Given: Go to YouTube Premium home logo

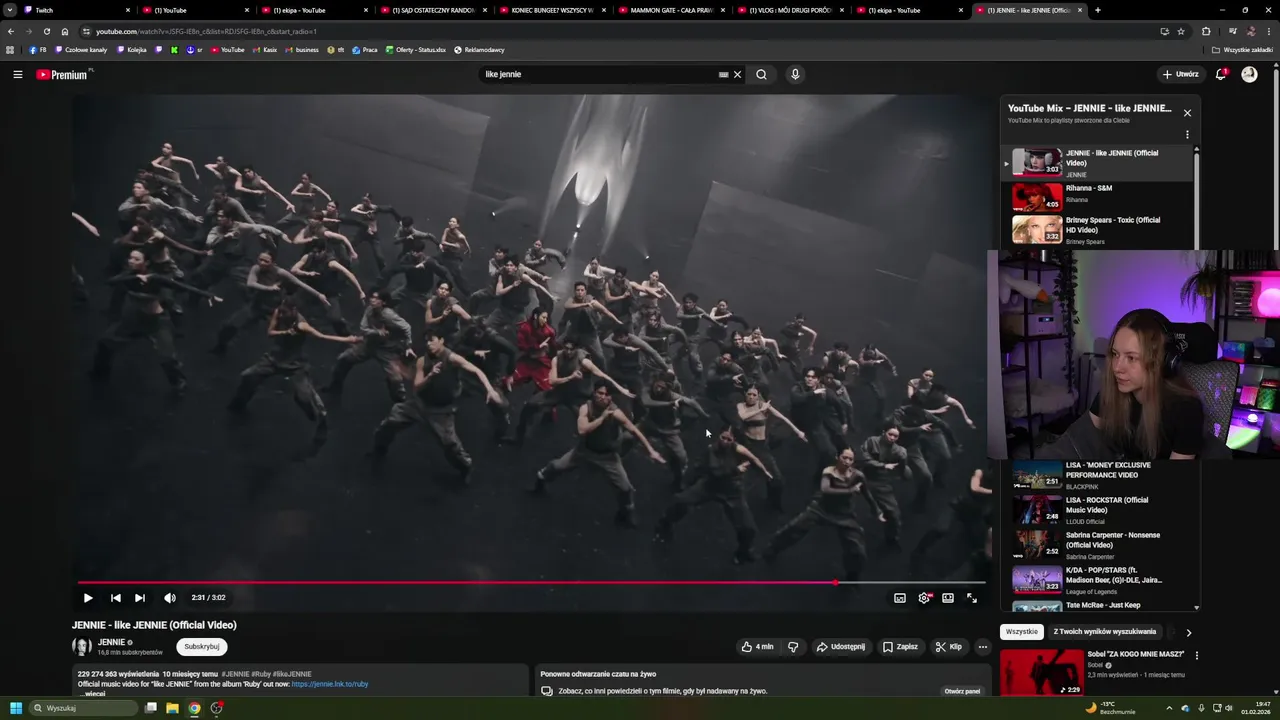Looking at the screenshot, I should pyautogui.click(x=63, y=74).
